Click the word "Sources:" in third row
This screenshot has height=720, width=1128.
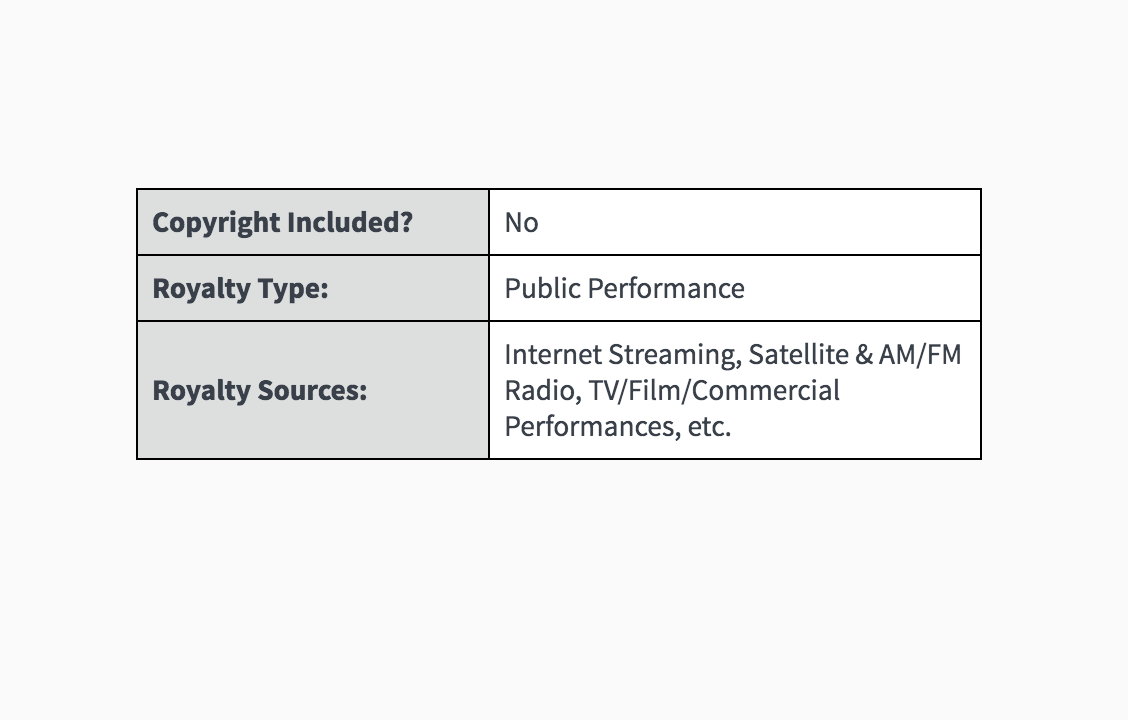(x=311, y=390)
